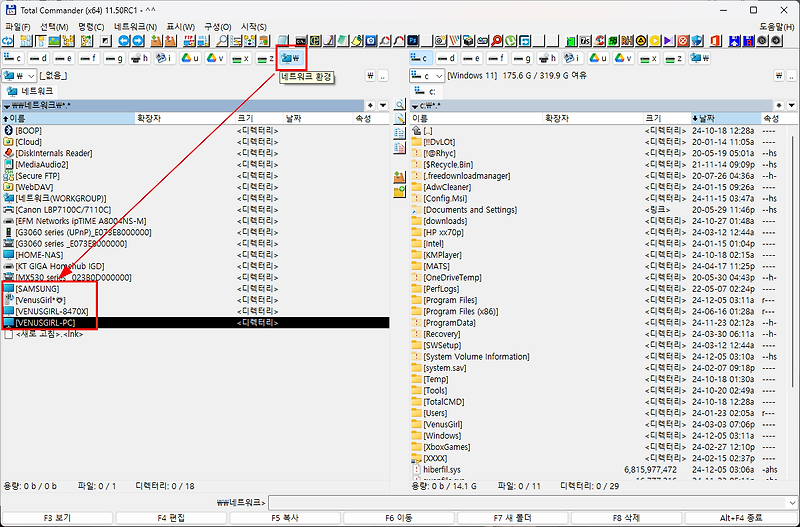Click the Alt+F4 종료 button
The image size is (800, 527).
[x=741, y=518]
